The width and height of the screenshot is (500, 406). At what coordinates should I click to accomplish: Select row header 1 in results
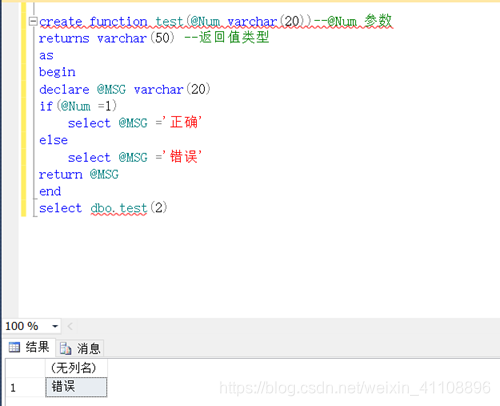[x=25, y=387]
